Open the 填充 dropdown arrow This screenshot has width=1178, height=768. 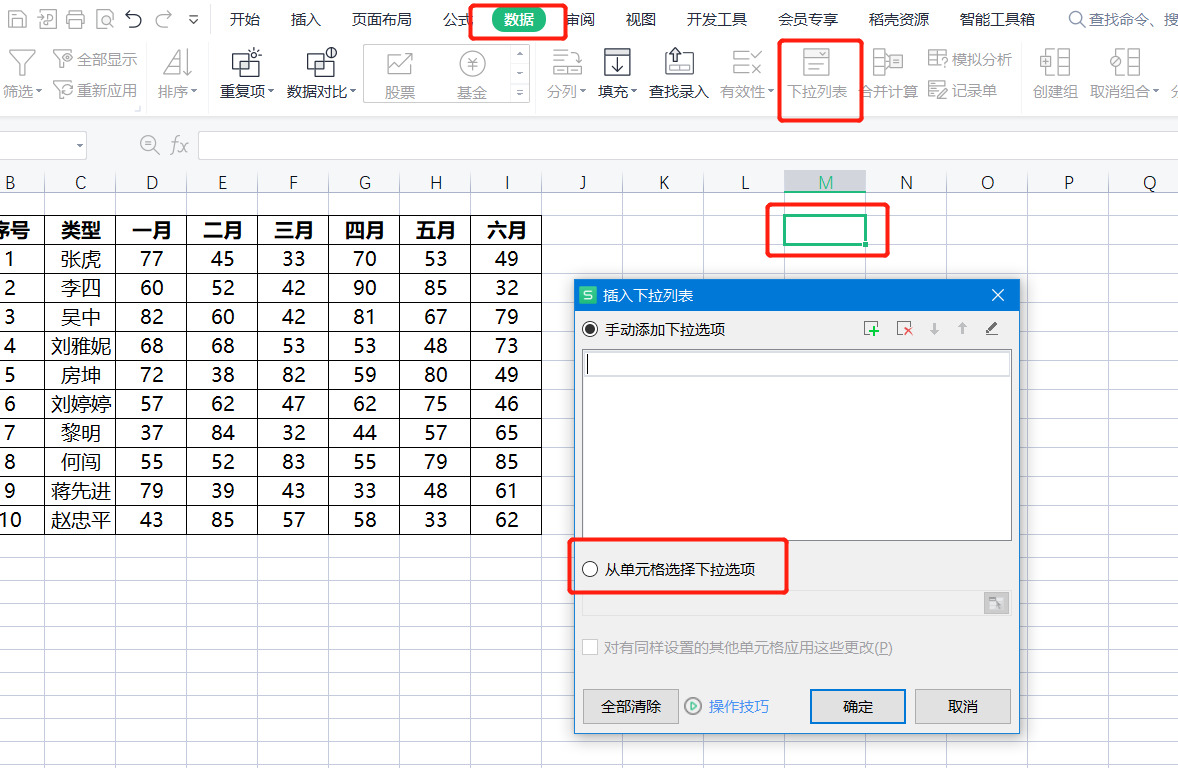tap(634, 92)
